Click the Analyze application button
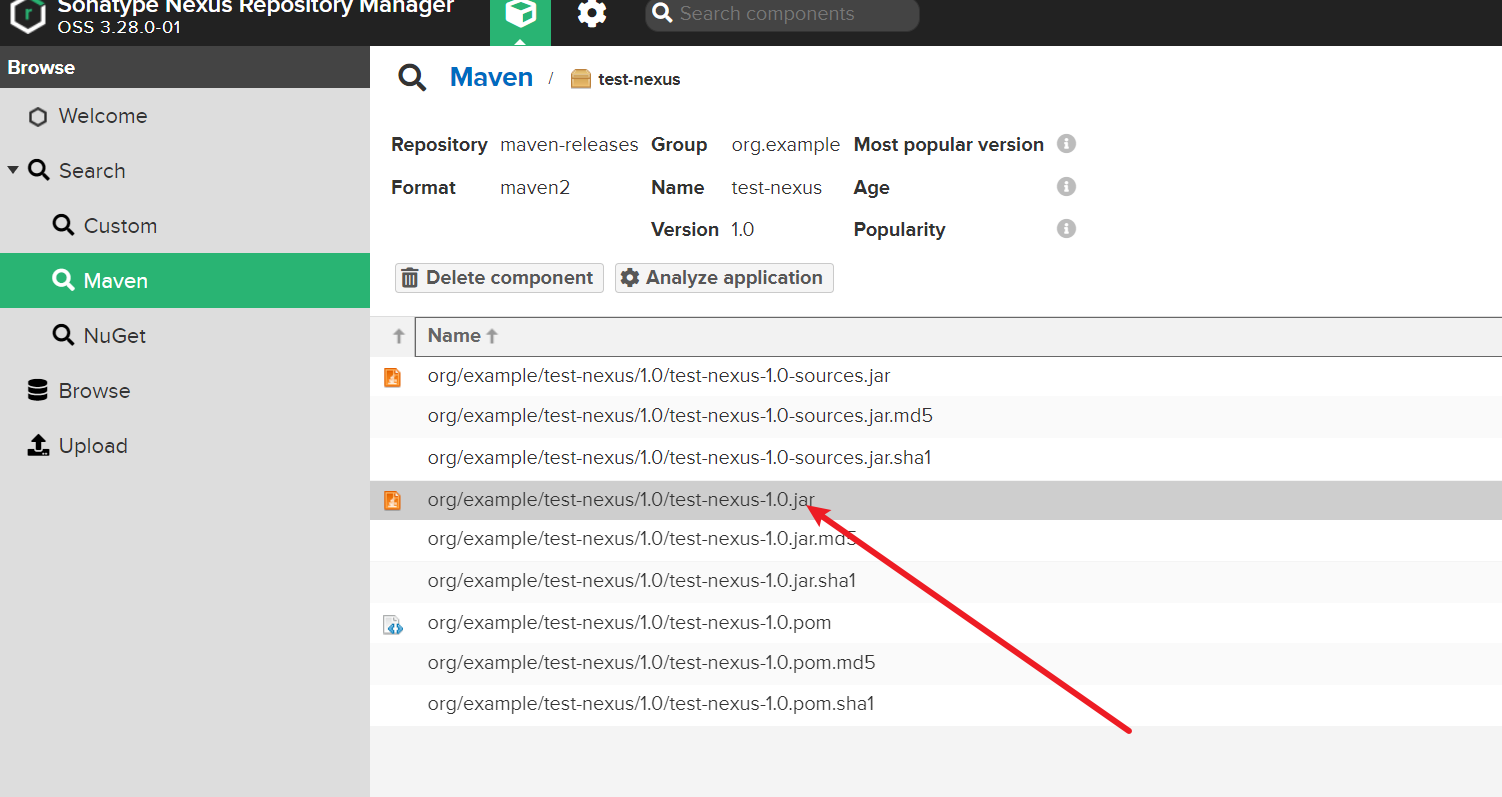Viewport: 1502px width, 797px height. click(724, 278)
